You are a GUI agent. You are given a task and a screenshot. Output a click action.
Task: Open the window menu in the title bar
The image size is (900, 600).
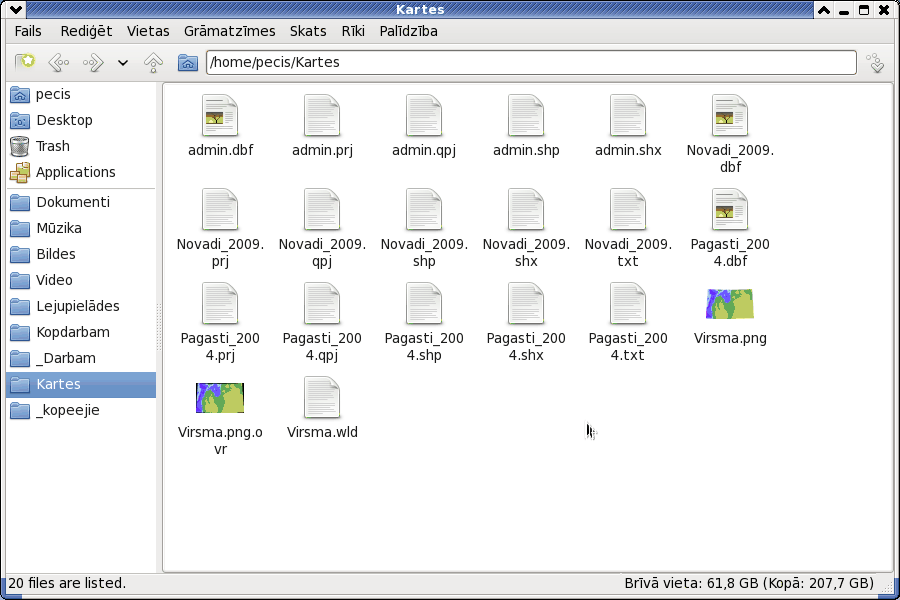15,9
